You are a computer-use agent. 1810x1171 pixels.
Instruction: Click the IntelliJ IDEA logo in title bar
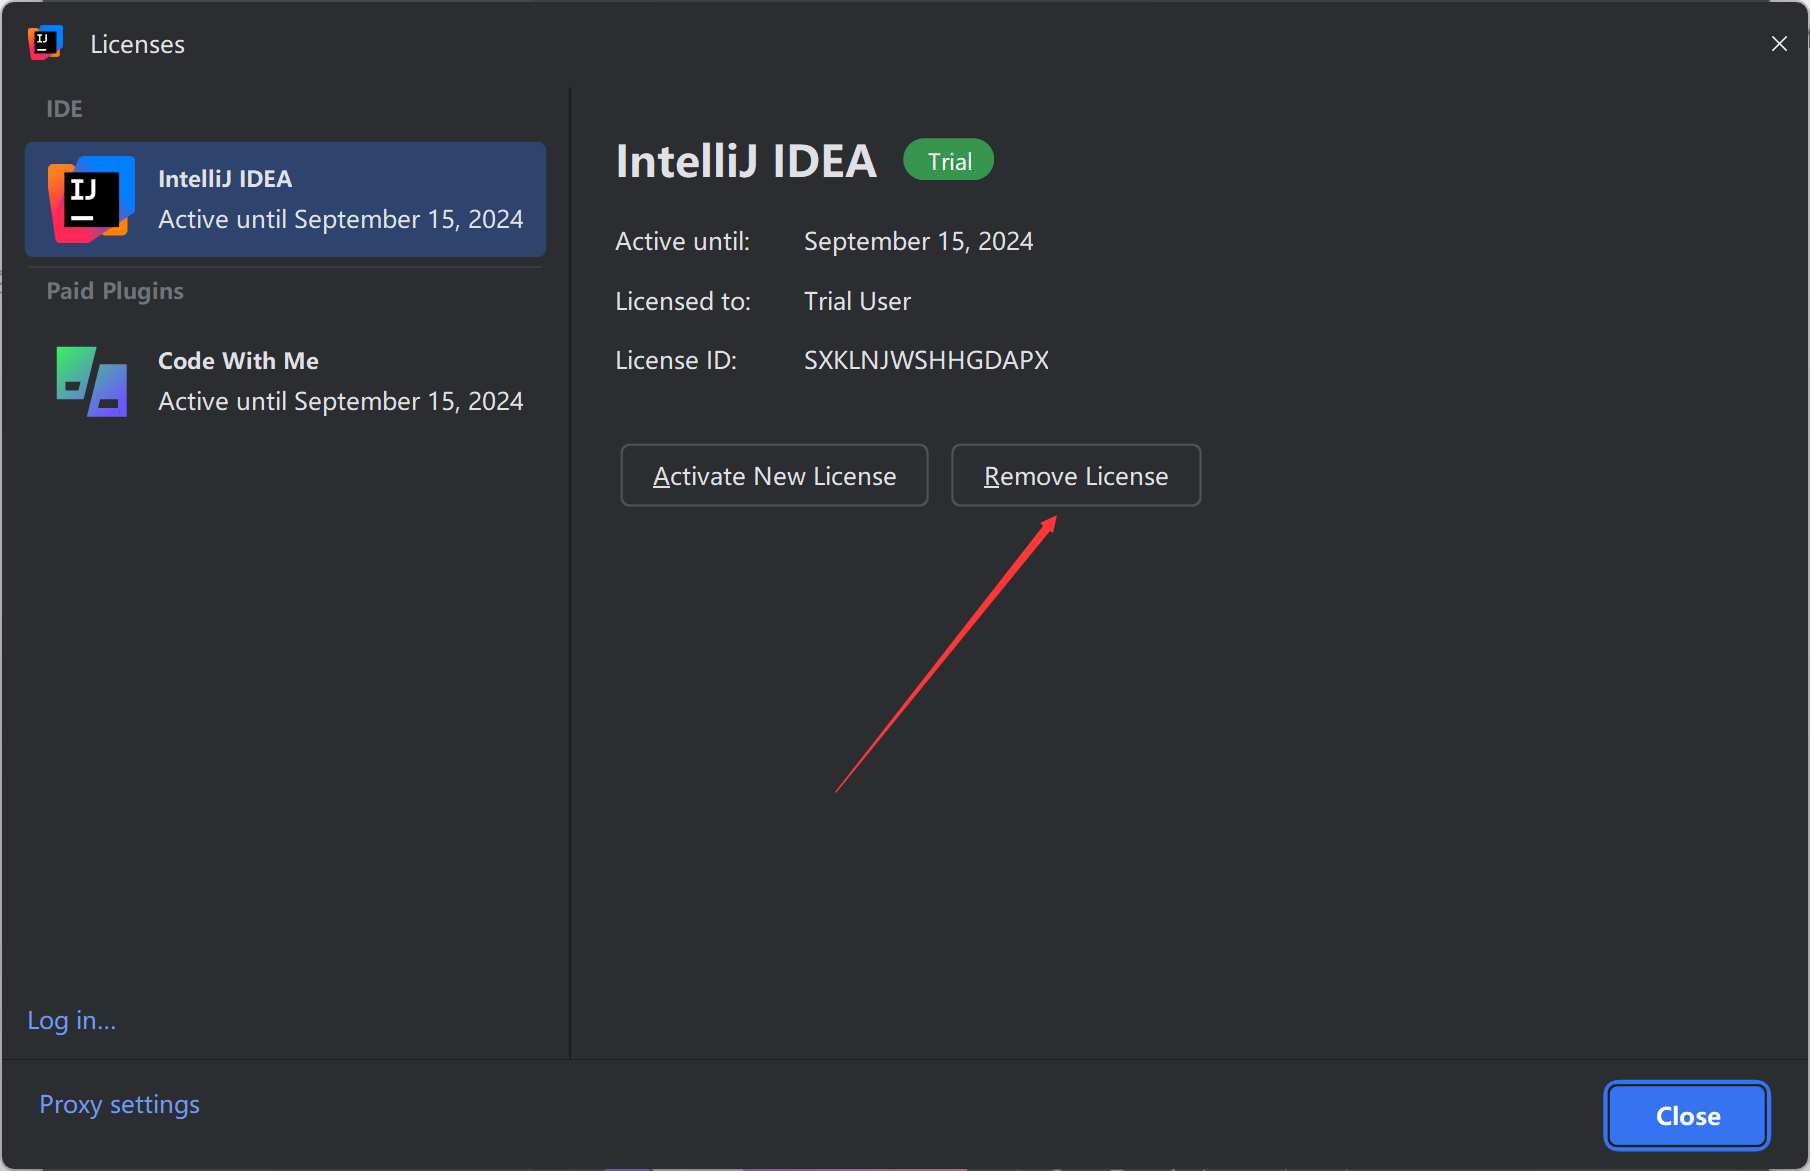coord(45,43)
